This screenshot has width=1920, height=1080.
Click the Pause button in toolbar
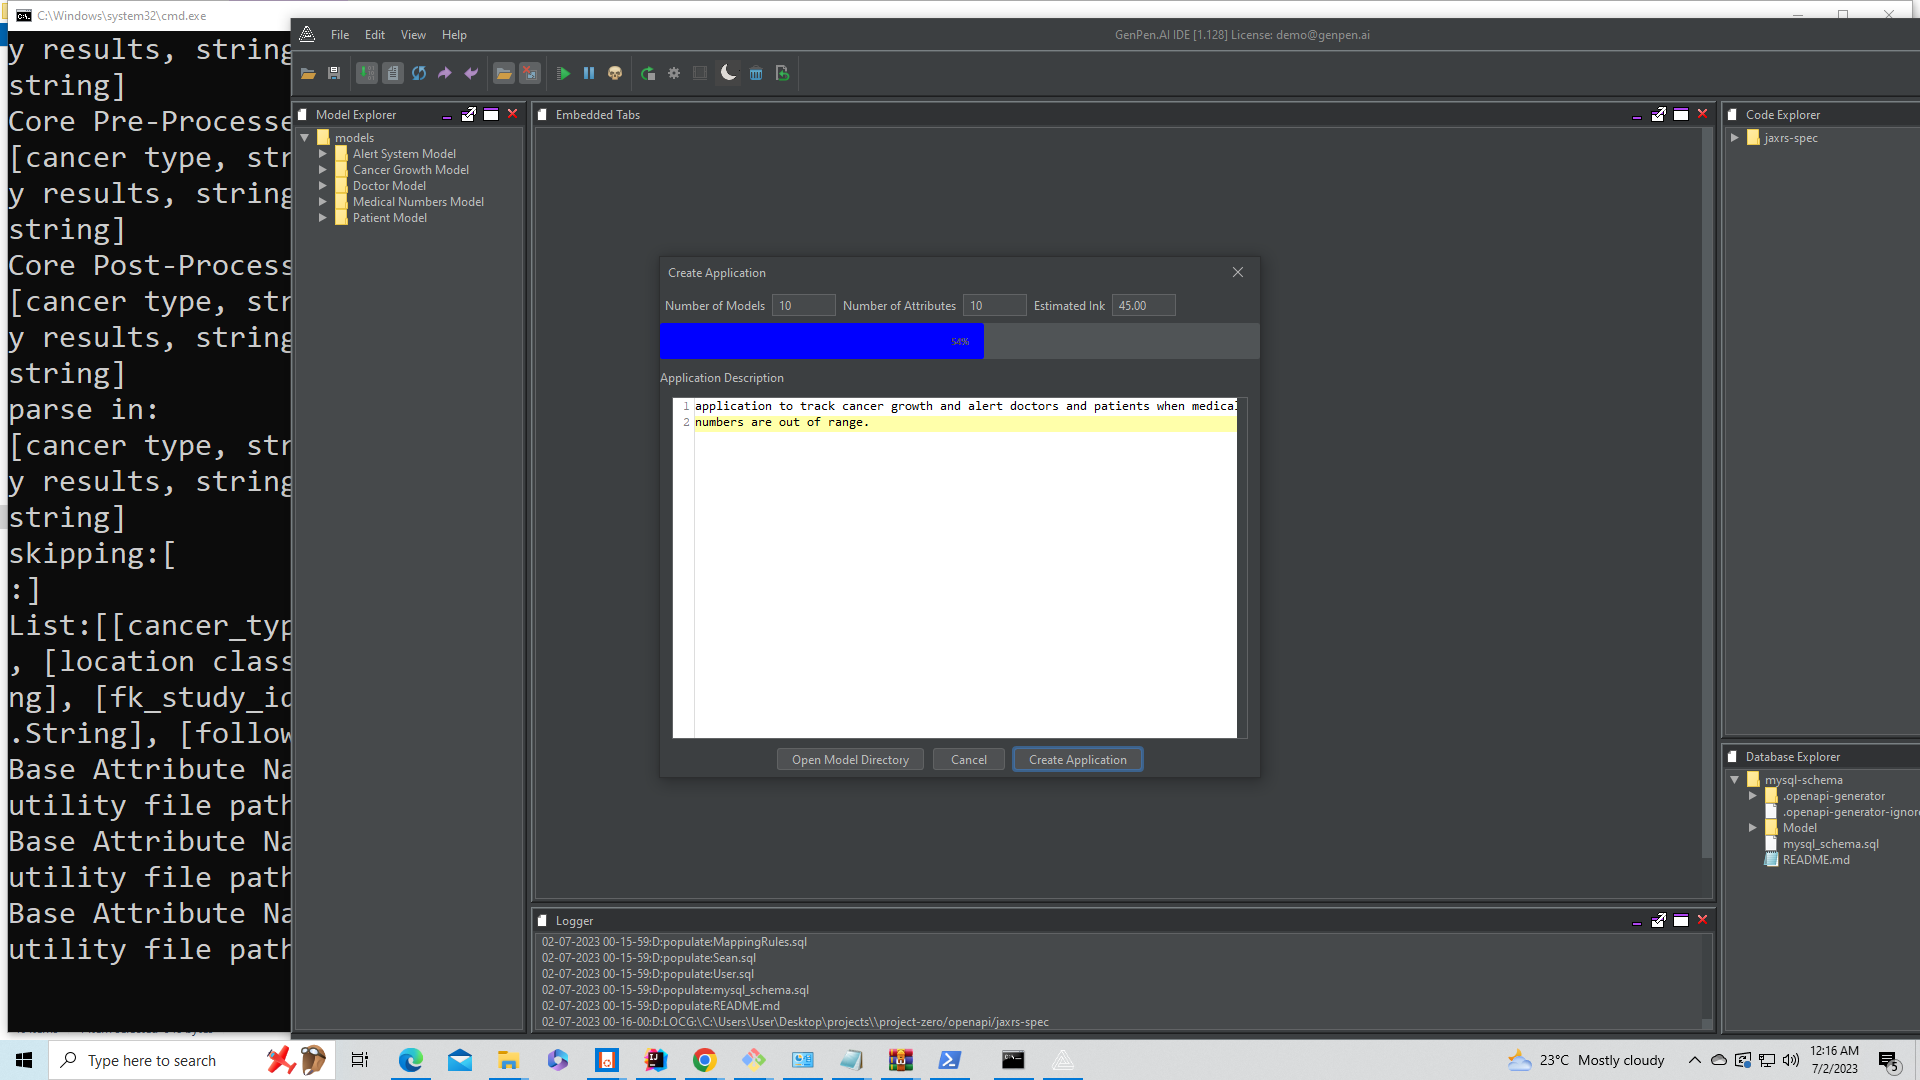pos(589,73)
